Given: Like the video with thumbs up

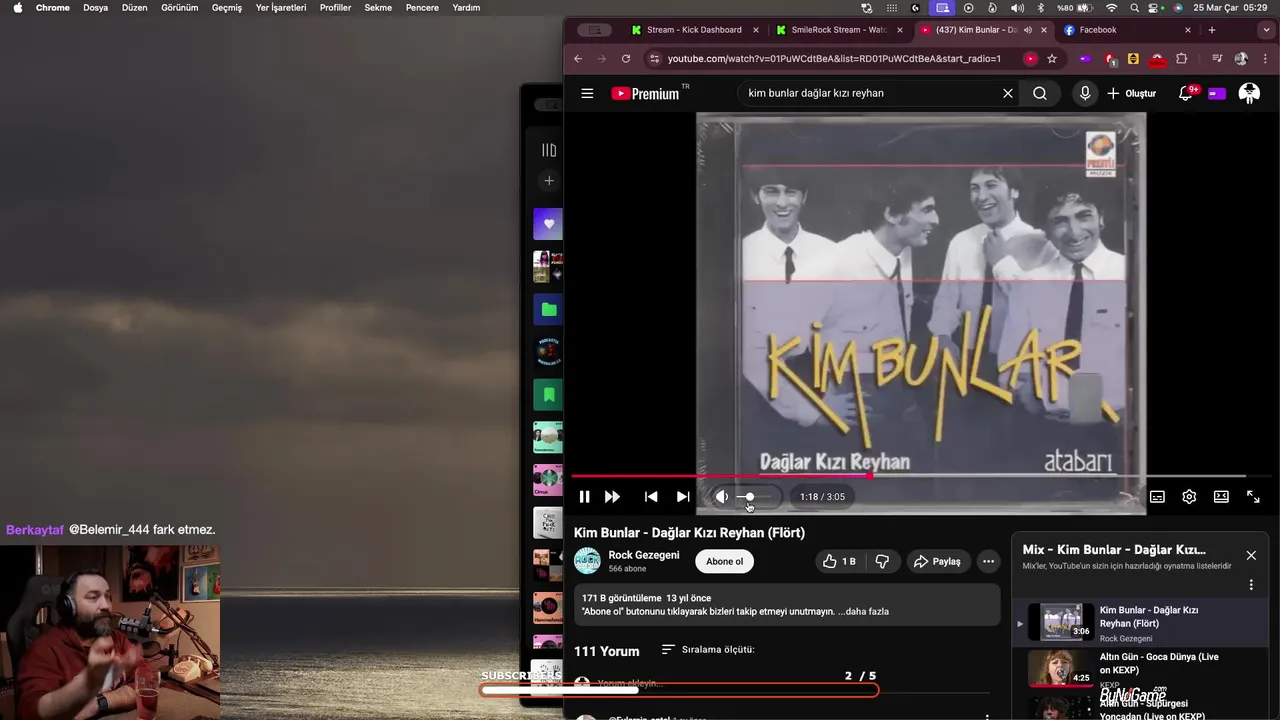Looking at the screenshot, I should (x=839, y=561).
